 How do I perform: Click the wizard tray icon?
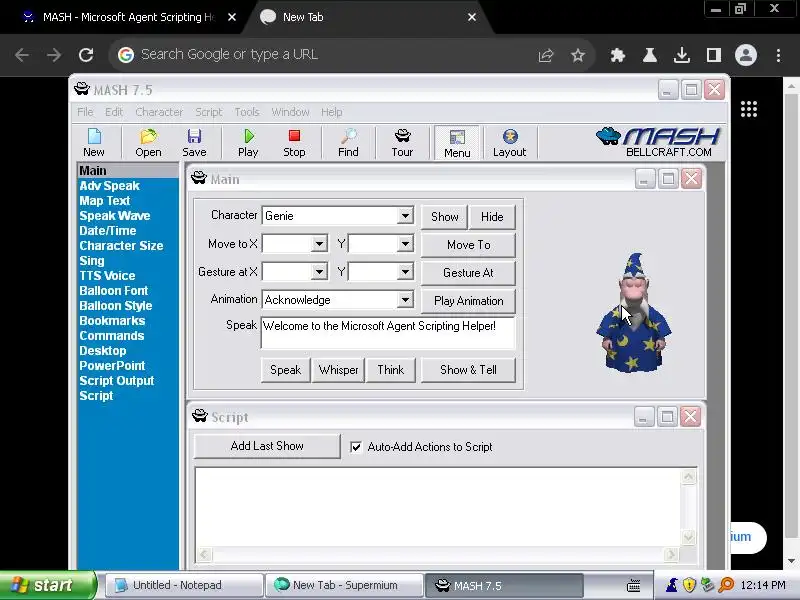pyautogui.click(x=672, y=585)
